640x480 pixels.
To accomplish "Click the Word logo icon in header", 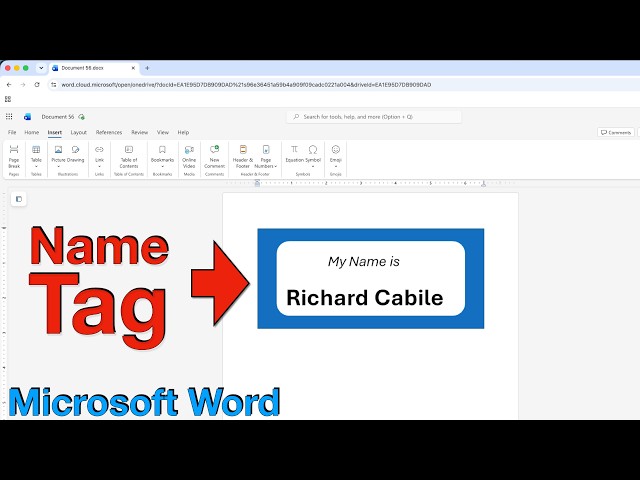I will point(27,117).
